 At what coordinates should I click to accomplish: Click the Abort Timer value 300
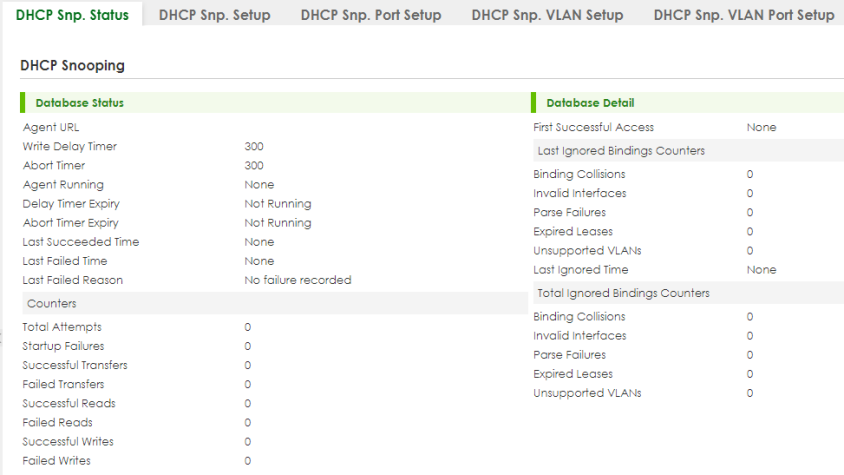(x=254, y=165)
